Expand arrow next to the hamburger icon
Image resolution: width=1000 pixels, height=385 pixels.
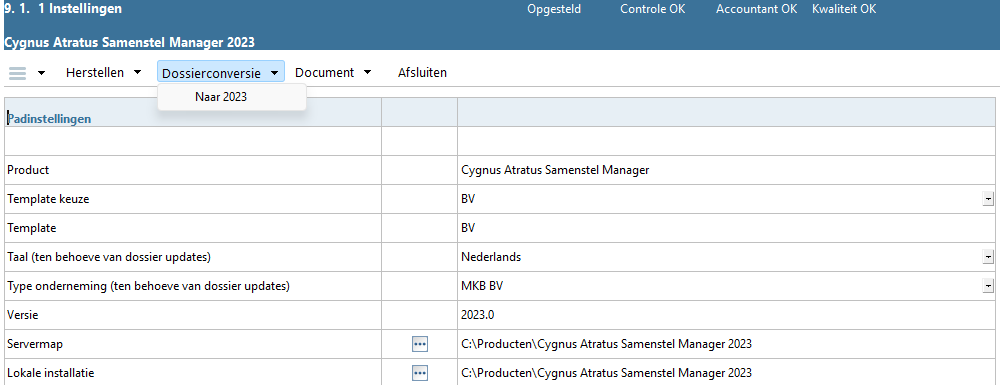point(41,73)
